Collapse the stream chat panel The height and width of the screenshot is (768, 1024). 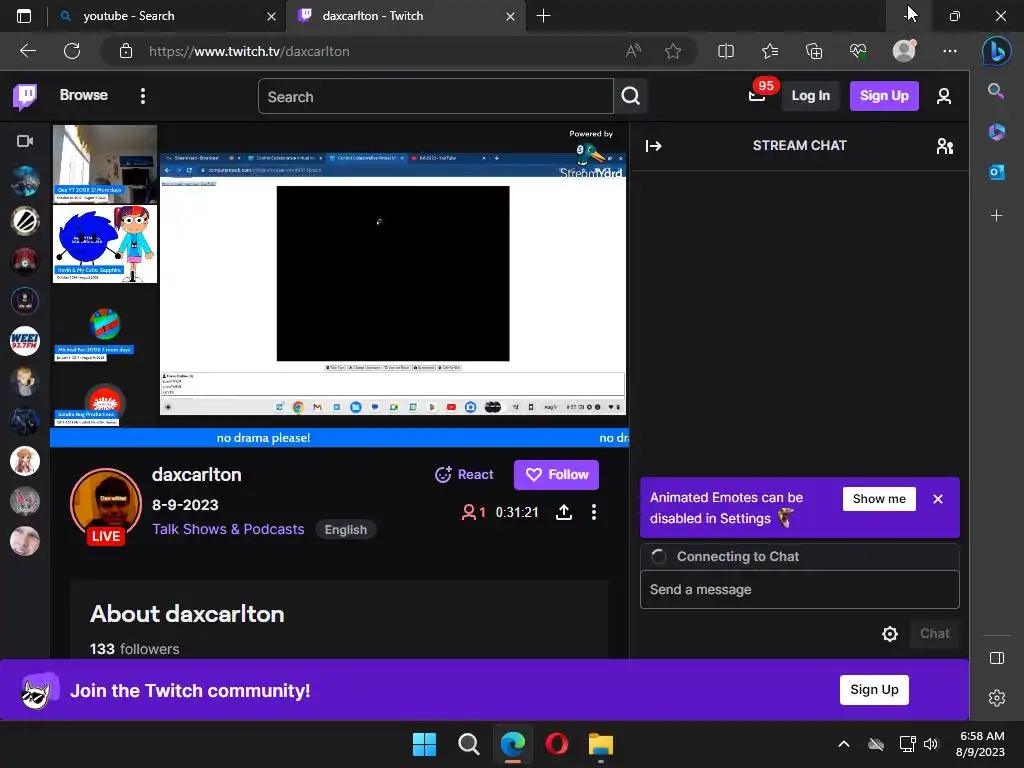(x=654, y=146)
